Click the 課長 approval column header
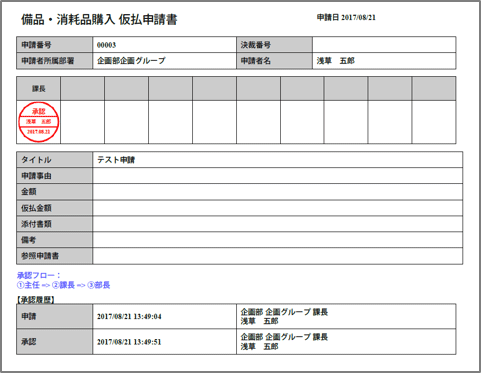The width and height of the screenshot is (482, 374). tap(39, 89)
